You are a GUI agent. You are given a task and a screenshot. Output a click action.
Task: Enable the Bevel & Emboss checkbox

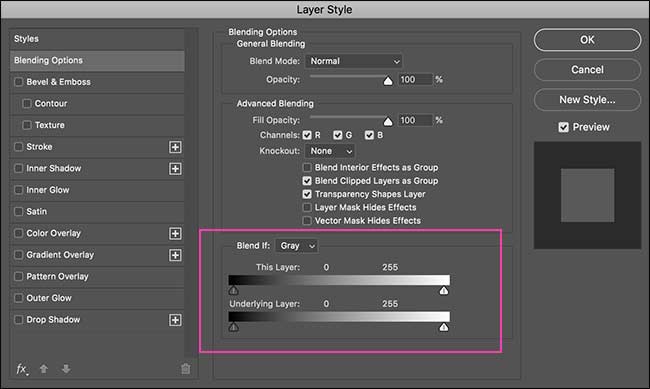click(x=19, y=82)
